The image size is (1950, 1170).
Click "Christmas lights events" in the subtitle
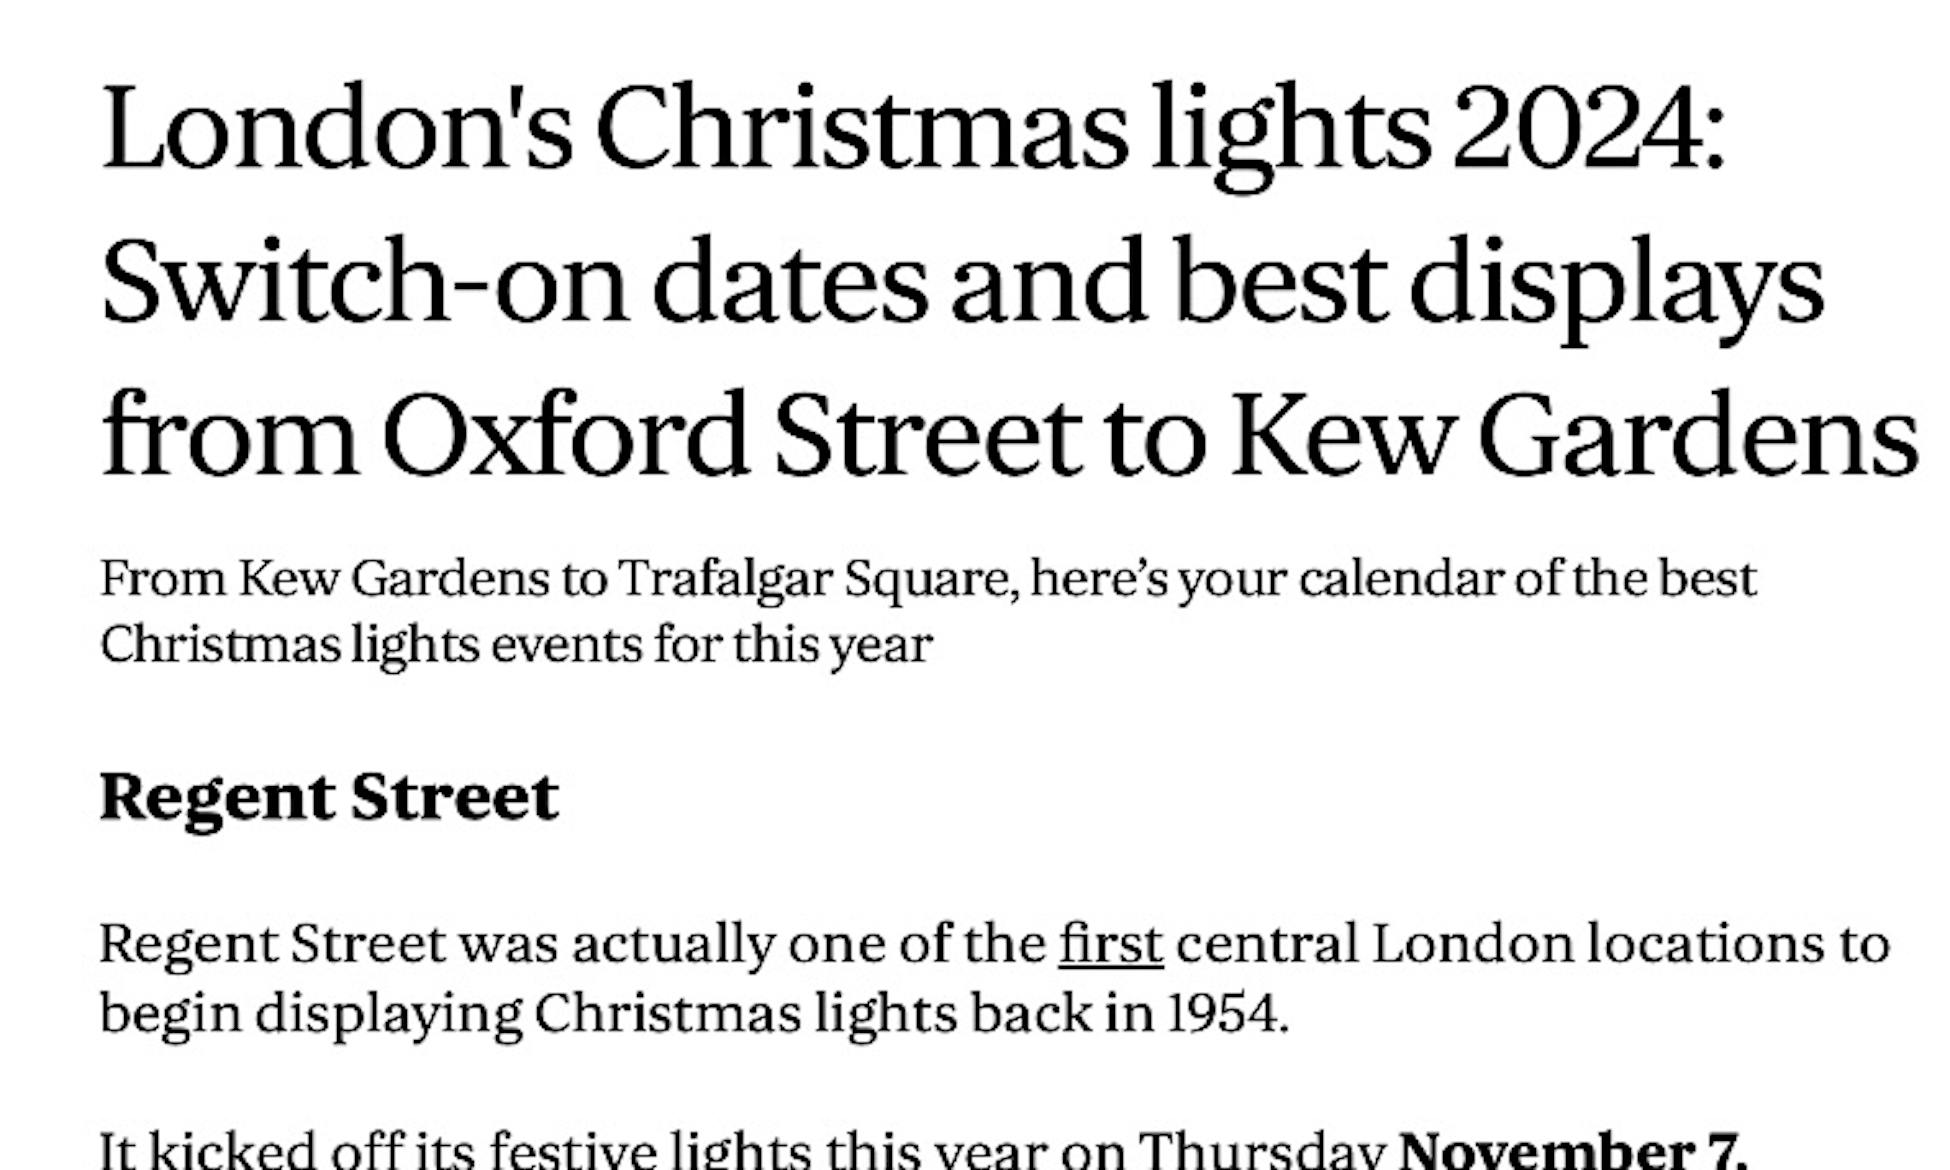coord(372,645)
